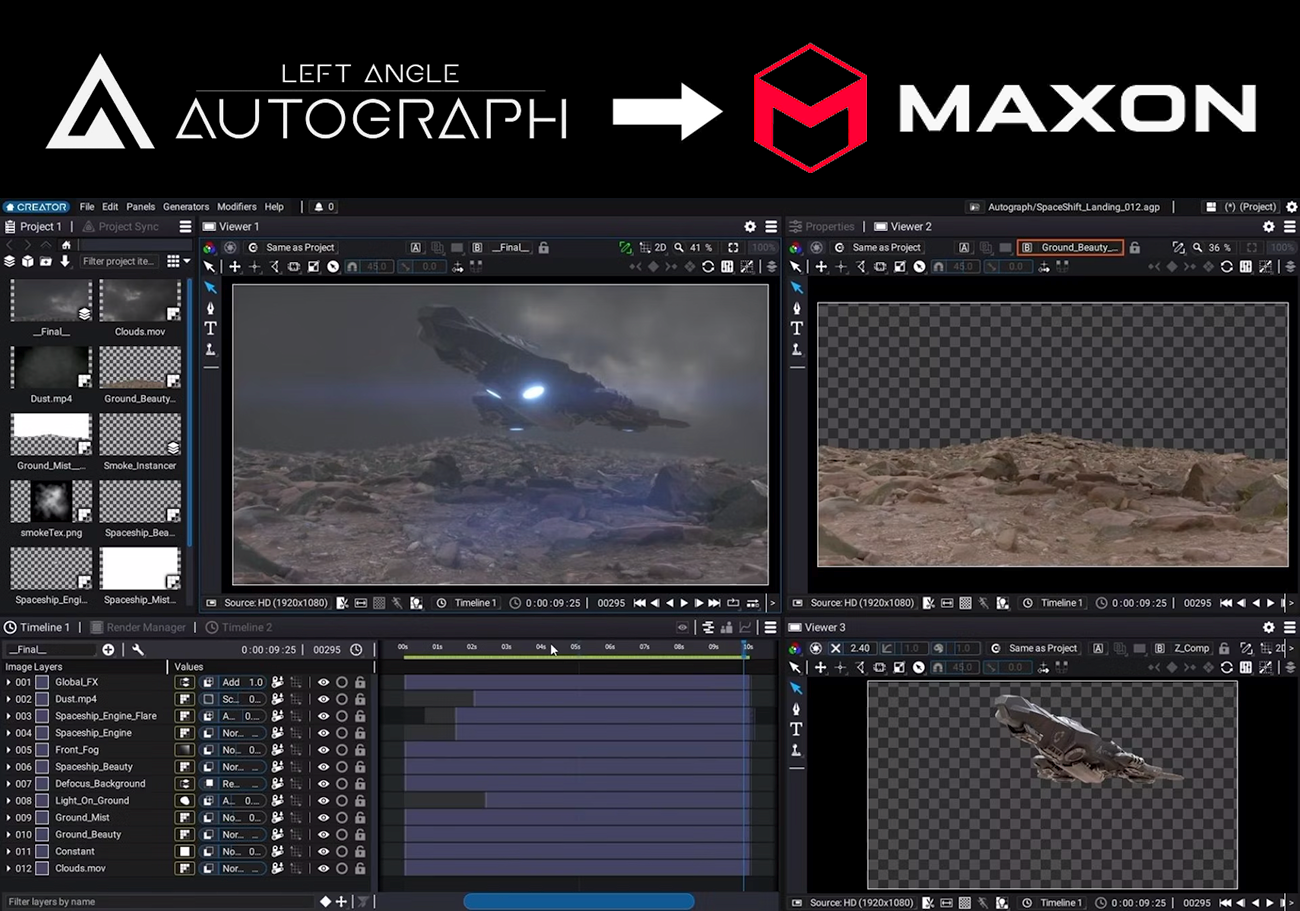Open Project panel grid view dropdown
Screen dimensions: 1300x911
179,261
